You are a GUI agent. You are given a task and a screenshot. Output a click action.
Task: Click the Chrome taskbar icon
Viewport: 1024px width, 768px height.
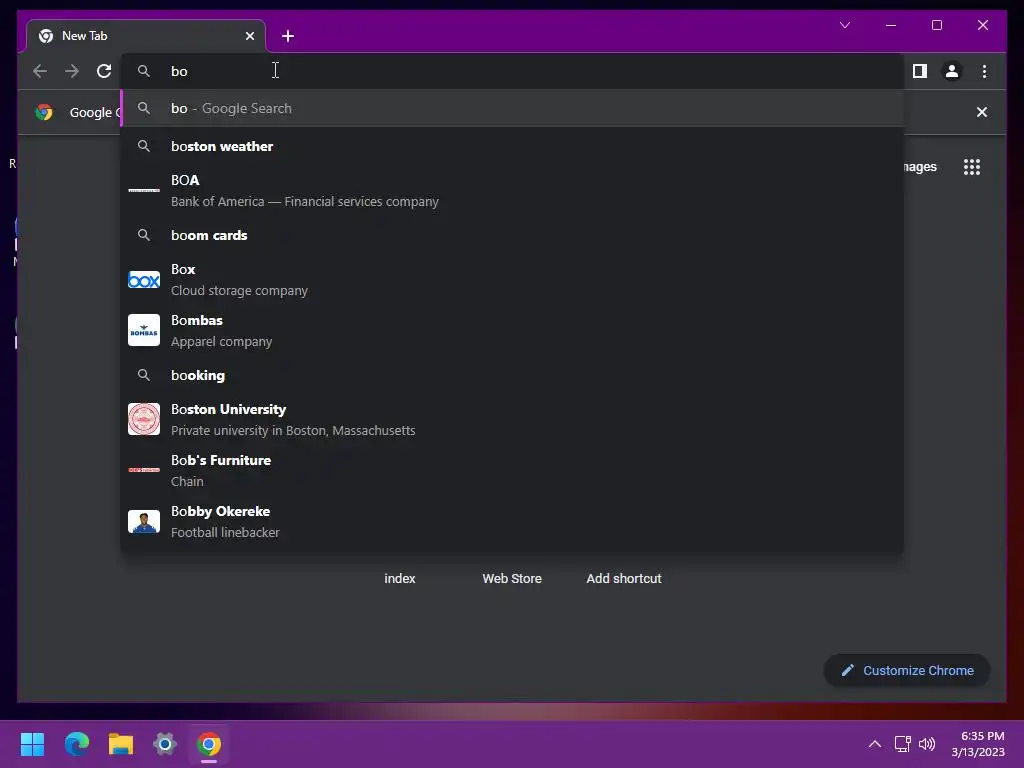[209, 744]
